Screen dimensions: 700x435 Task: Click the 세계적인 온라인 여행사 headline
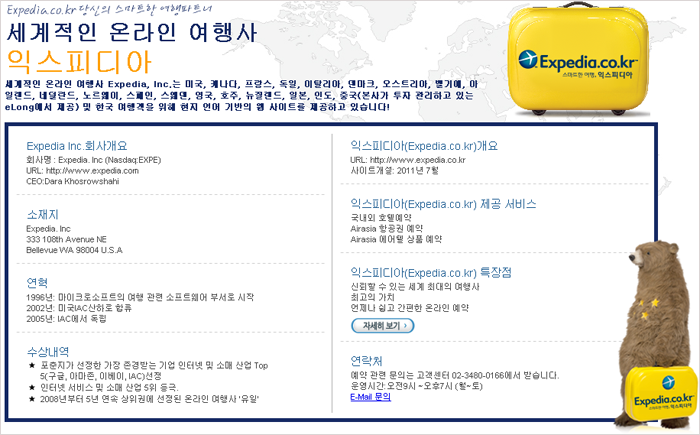point(132,32)
